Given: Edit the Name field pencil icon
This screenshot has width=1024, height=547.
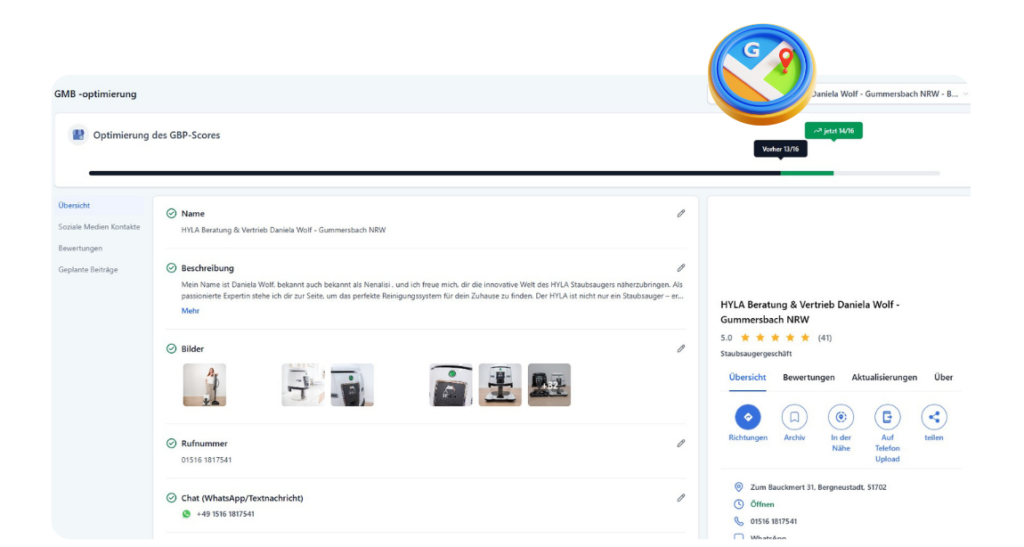Looking at the screenshot, I should [x=681, y=213].
